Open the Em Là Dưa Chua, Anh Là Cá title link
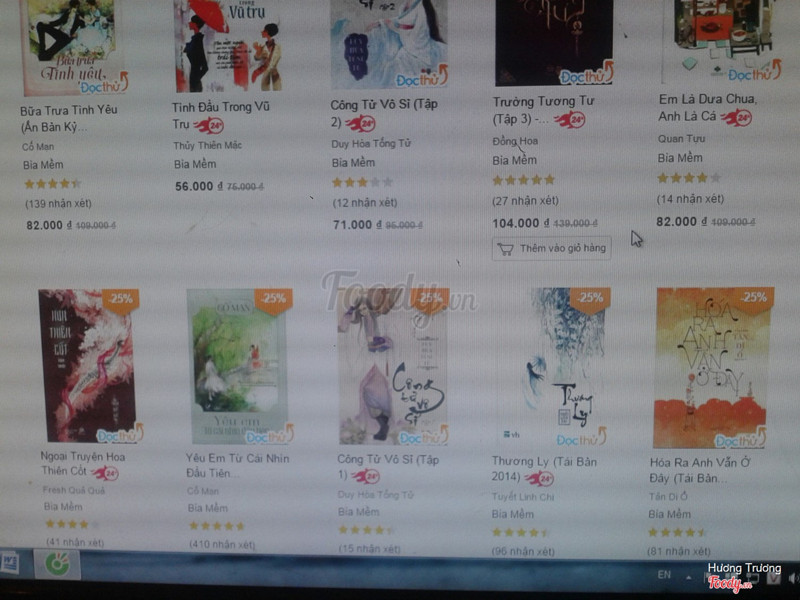The height and width of the screenshot is (600, 800). pyautogui.click(x=706, y=108)
